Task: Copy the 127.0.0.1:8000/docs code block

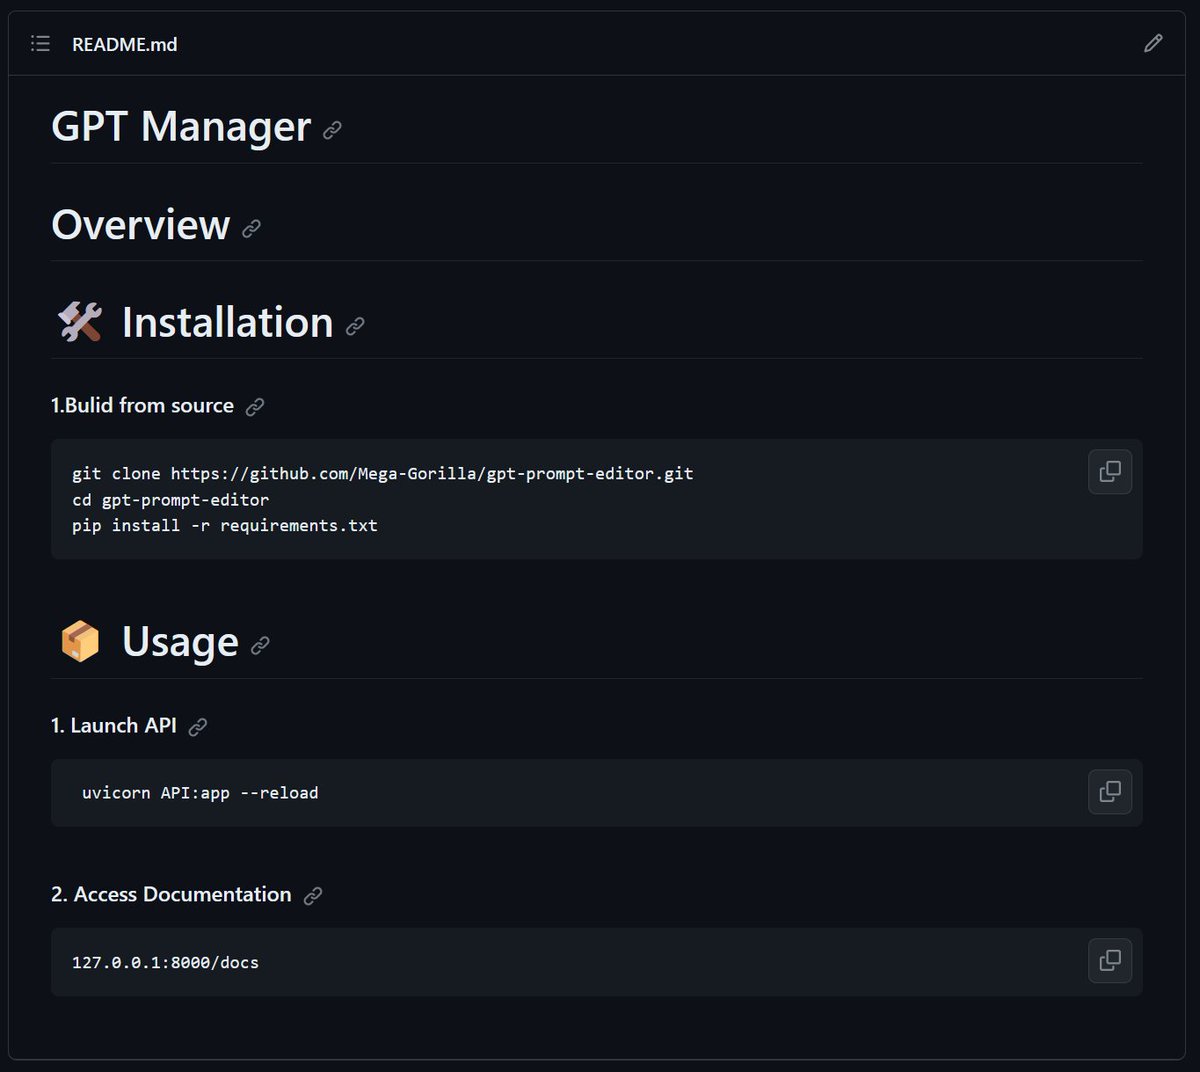Action: (1110, 961)
